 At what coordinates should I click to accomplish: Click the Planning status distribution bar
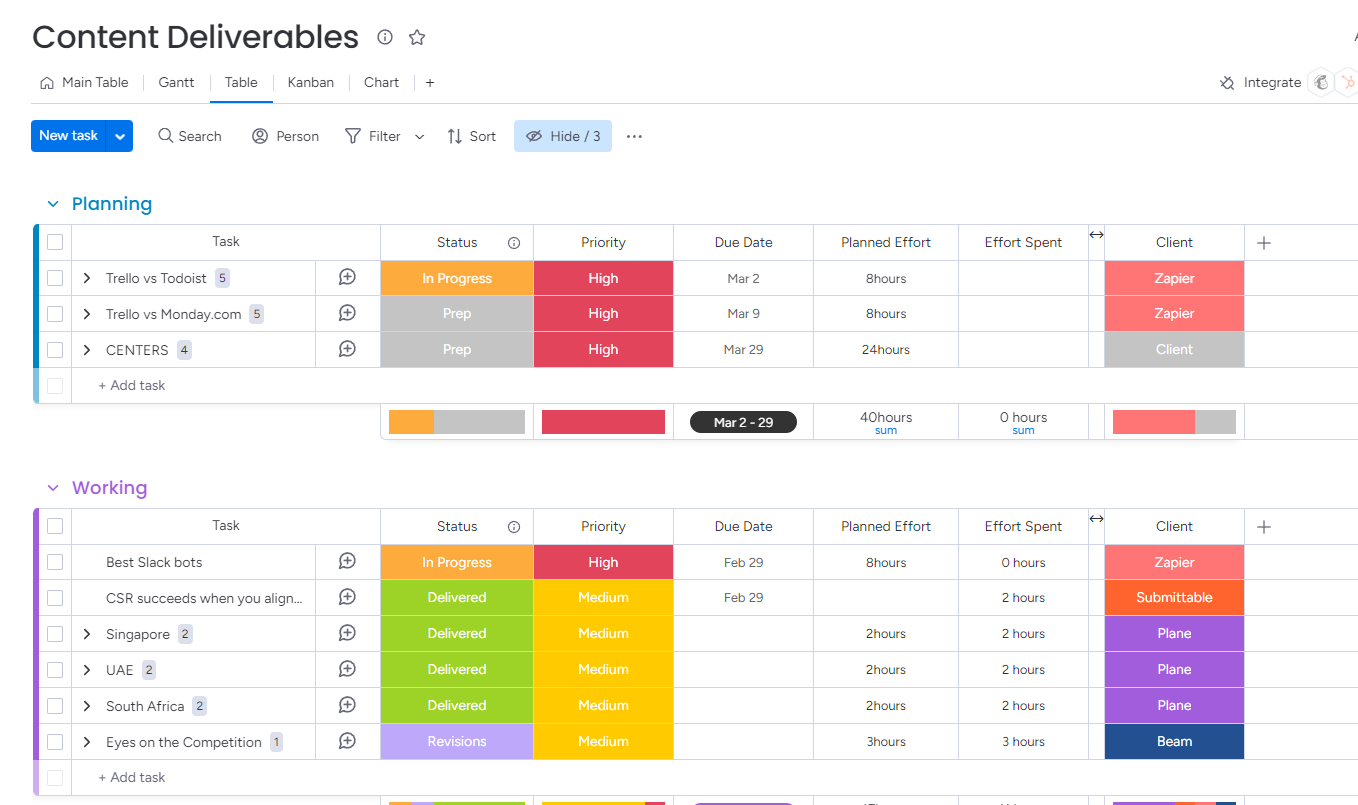pyautogui.click(x=456, y=421)
